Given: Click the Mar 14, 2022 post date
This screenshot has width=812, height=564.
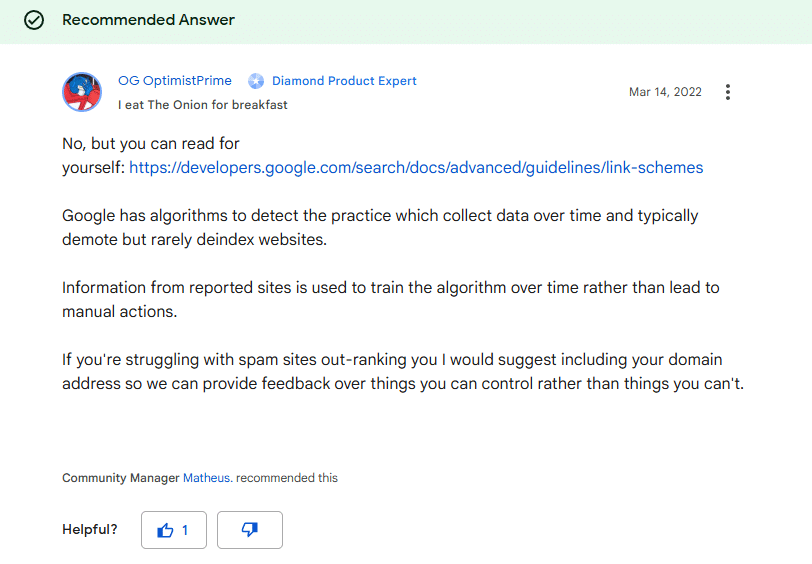Looking at the screenshot, I should point(665,92).
